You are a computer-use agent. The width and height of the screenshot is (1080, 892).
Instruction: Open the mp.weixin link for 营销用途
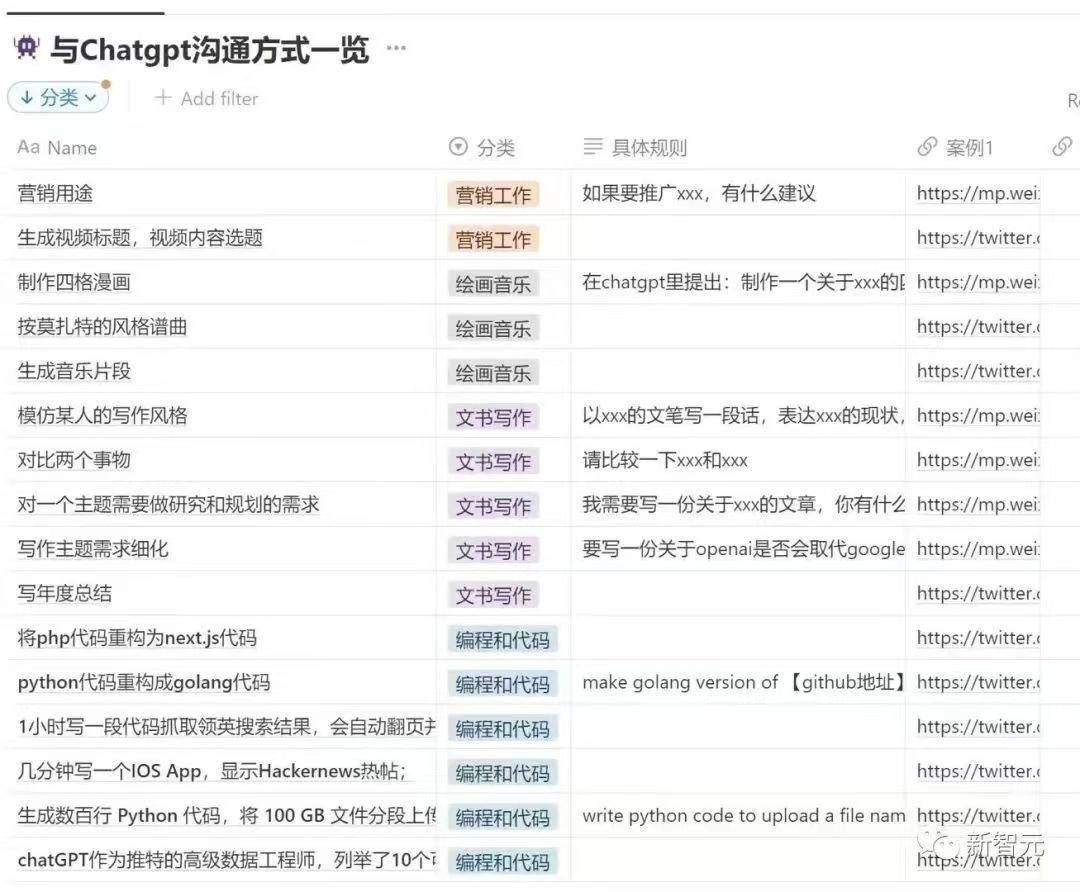click(978, 194)
